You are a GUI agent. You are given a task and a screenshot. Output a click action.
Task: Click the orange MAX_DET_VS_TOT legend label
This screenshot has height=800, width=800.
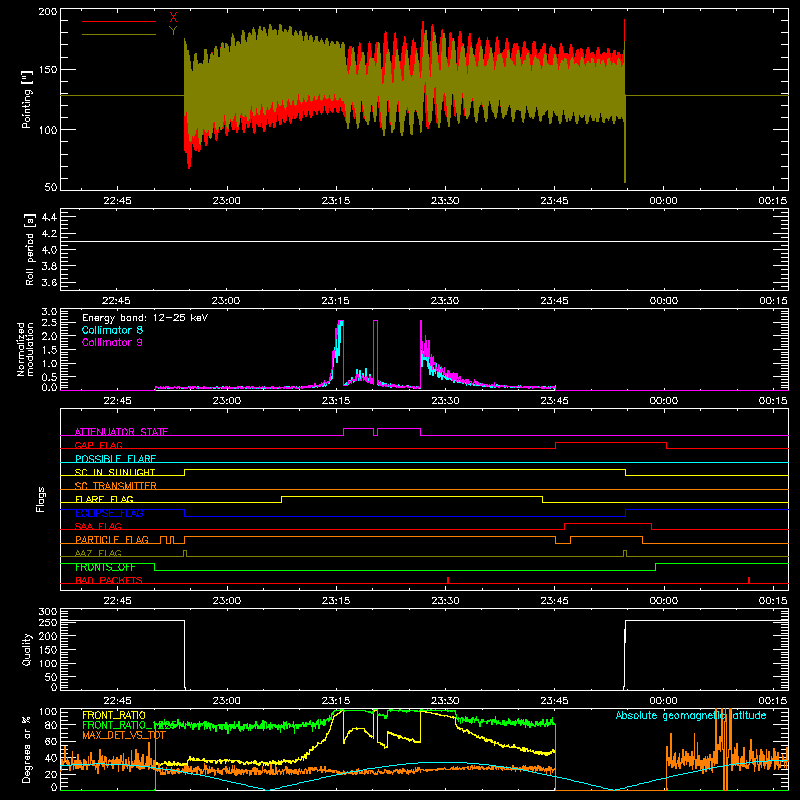[124, 735]
